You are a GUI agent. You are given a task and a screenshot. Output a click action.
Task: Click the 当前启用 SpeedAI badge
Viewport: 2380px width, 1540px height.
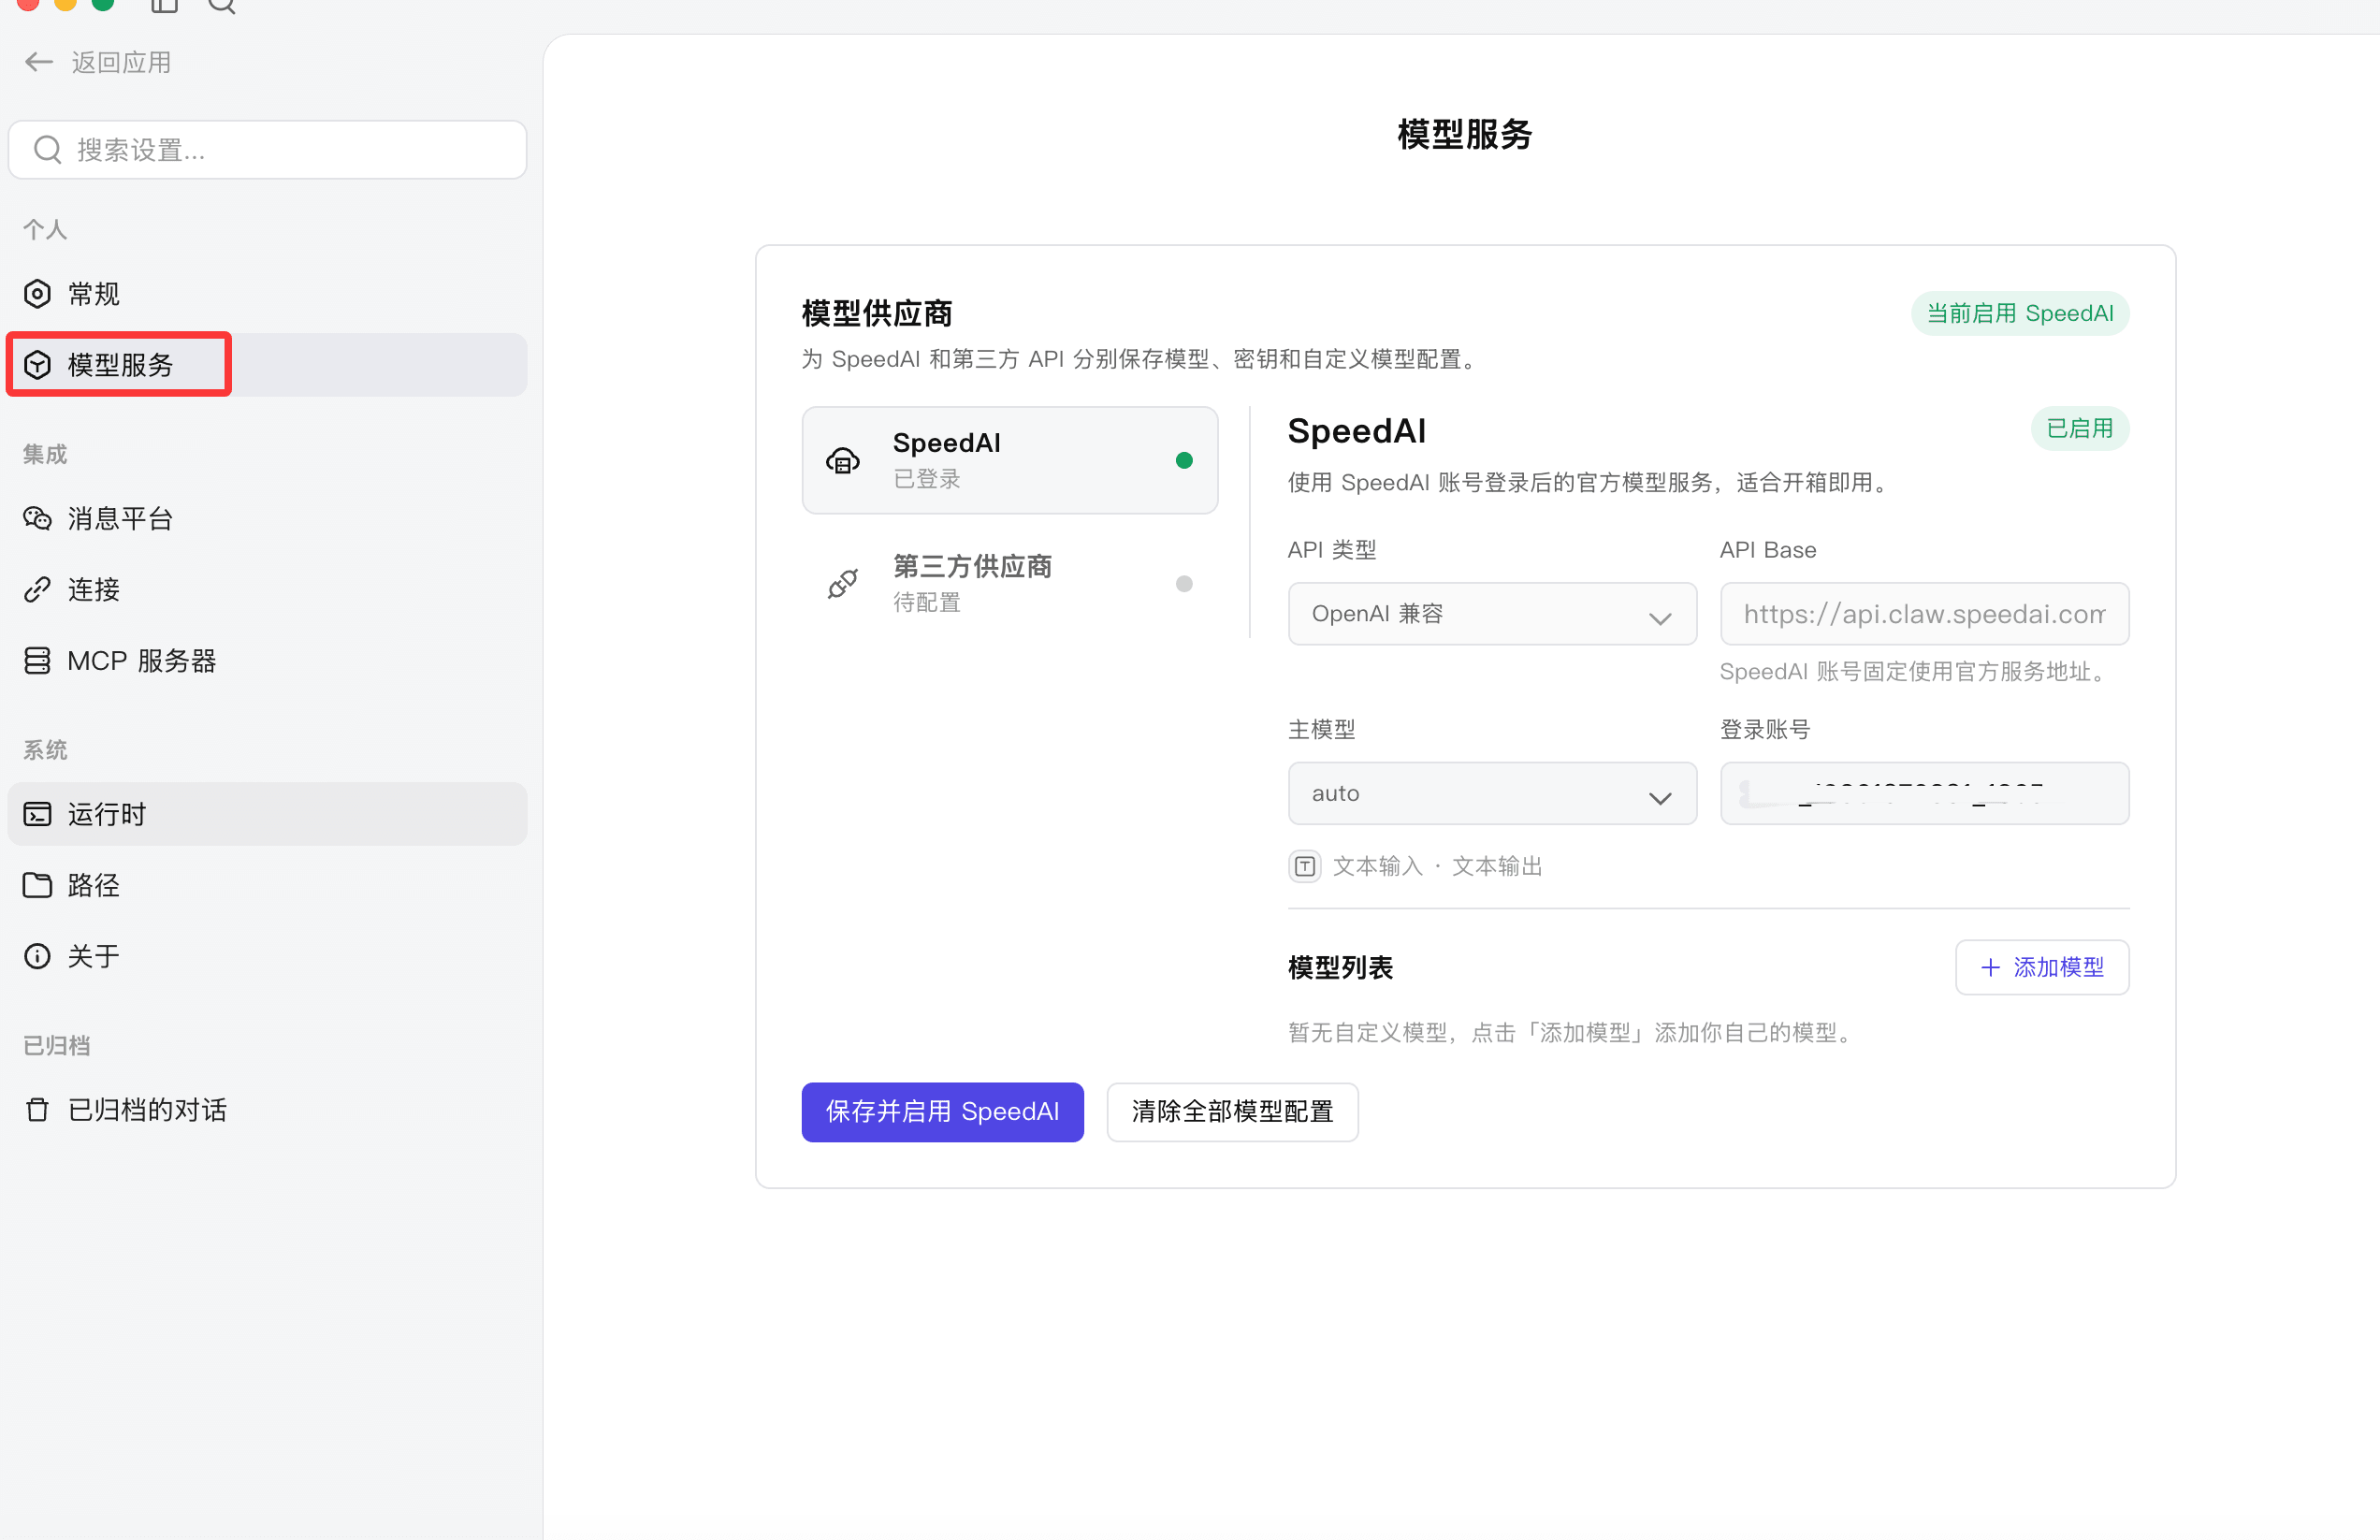(x=2020, y=314)
